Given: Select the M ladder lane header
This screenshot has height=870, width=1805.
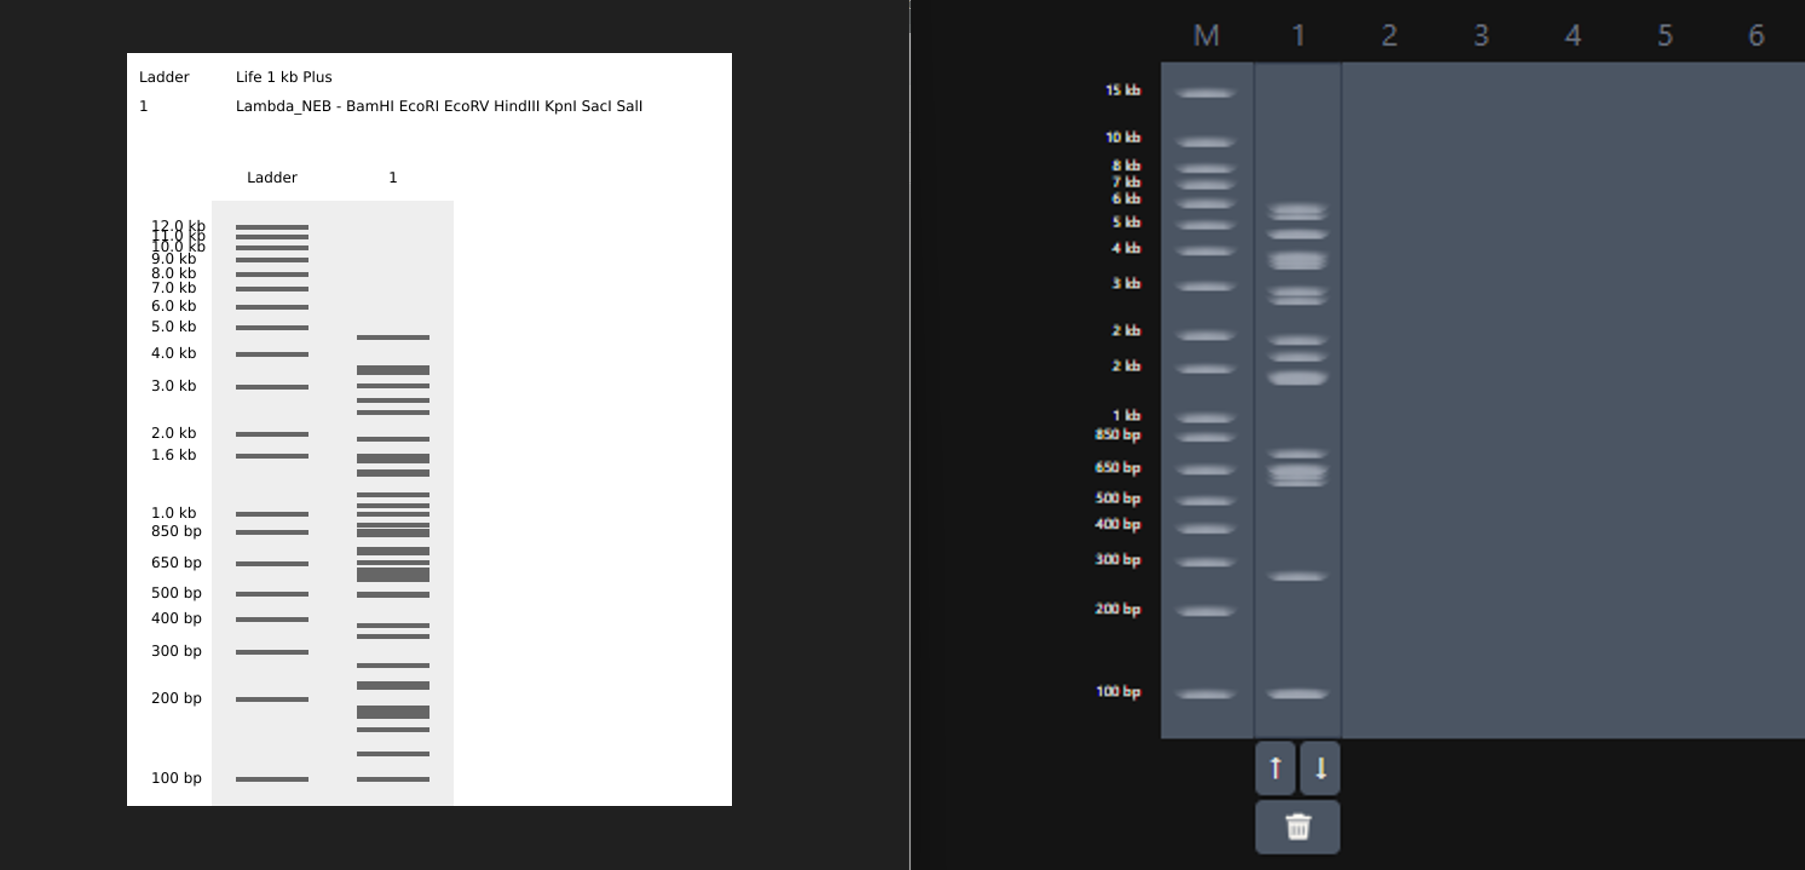Looking at the screenshot, I should (1206, 36).
